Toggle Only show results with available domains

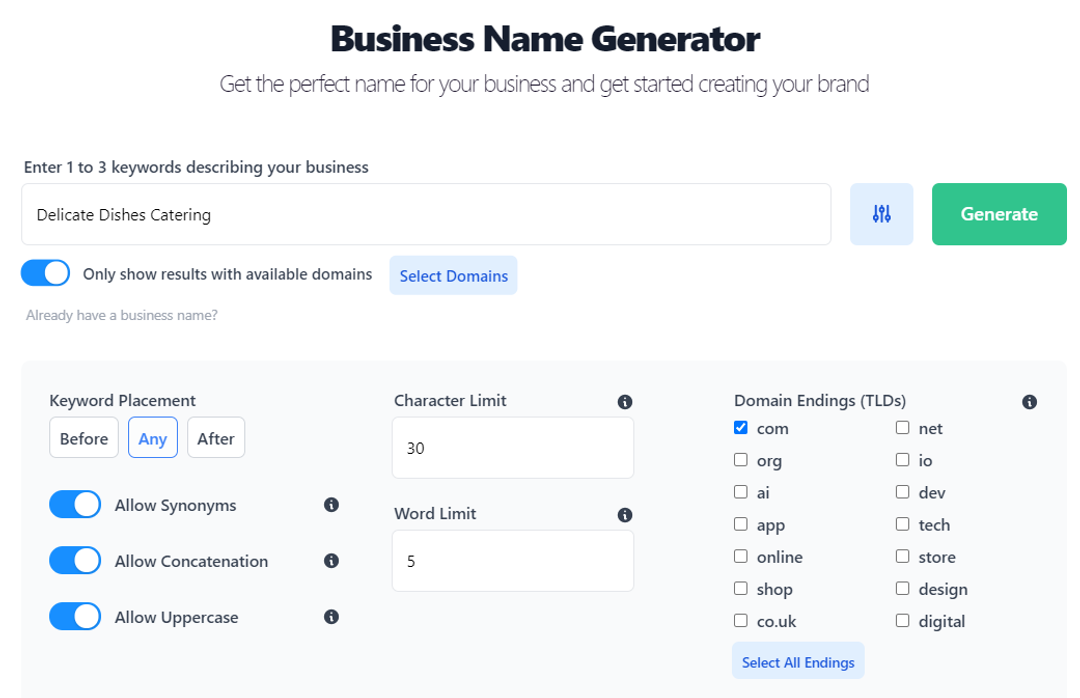click(45, 273)
